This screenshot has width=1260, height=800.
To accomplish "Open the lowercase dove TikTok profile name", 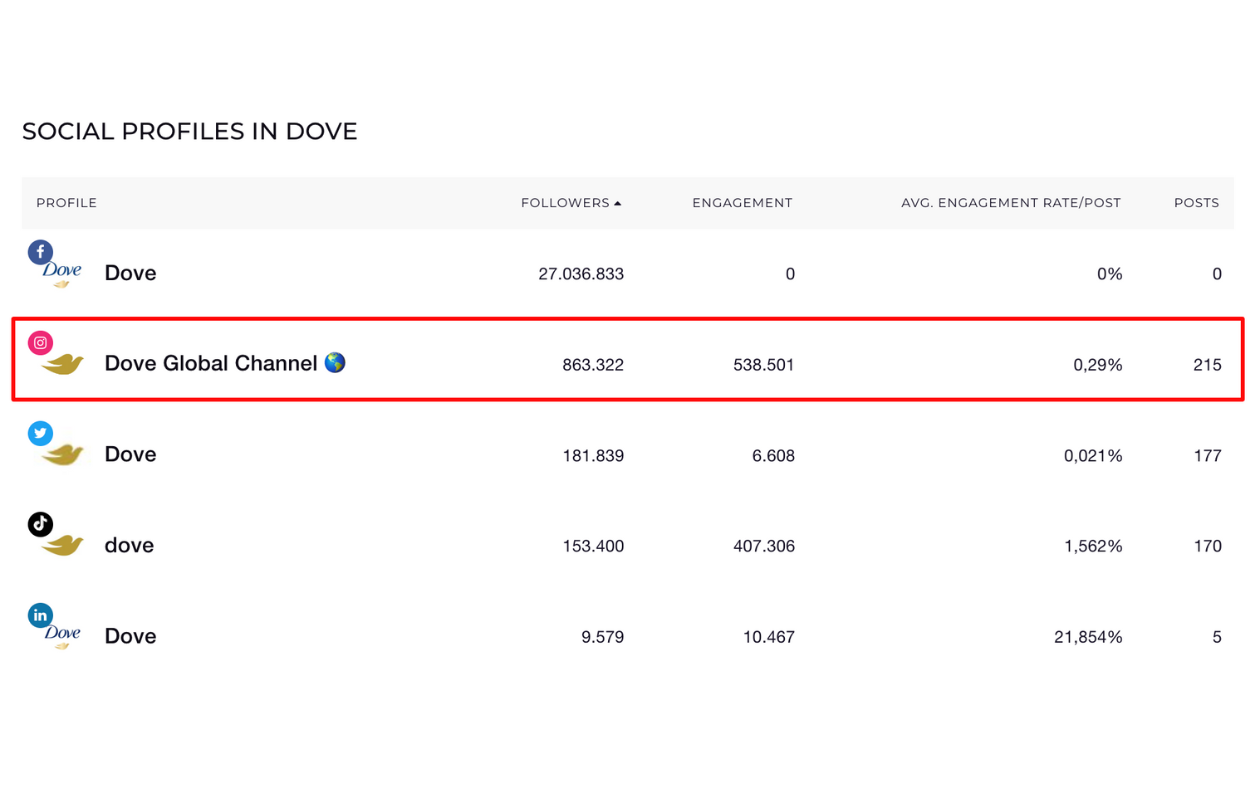I will click(129, 545).
